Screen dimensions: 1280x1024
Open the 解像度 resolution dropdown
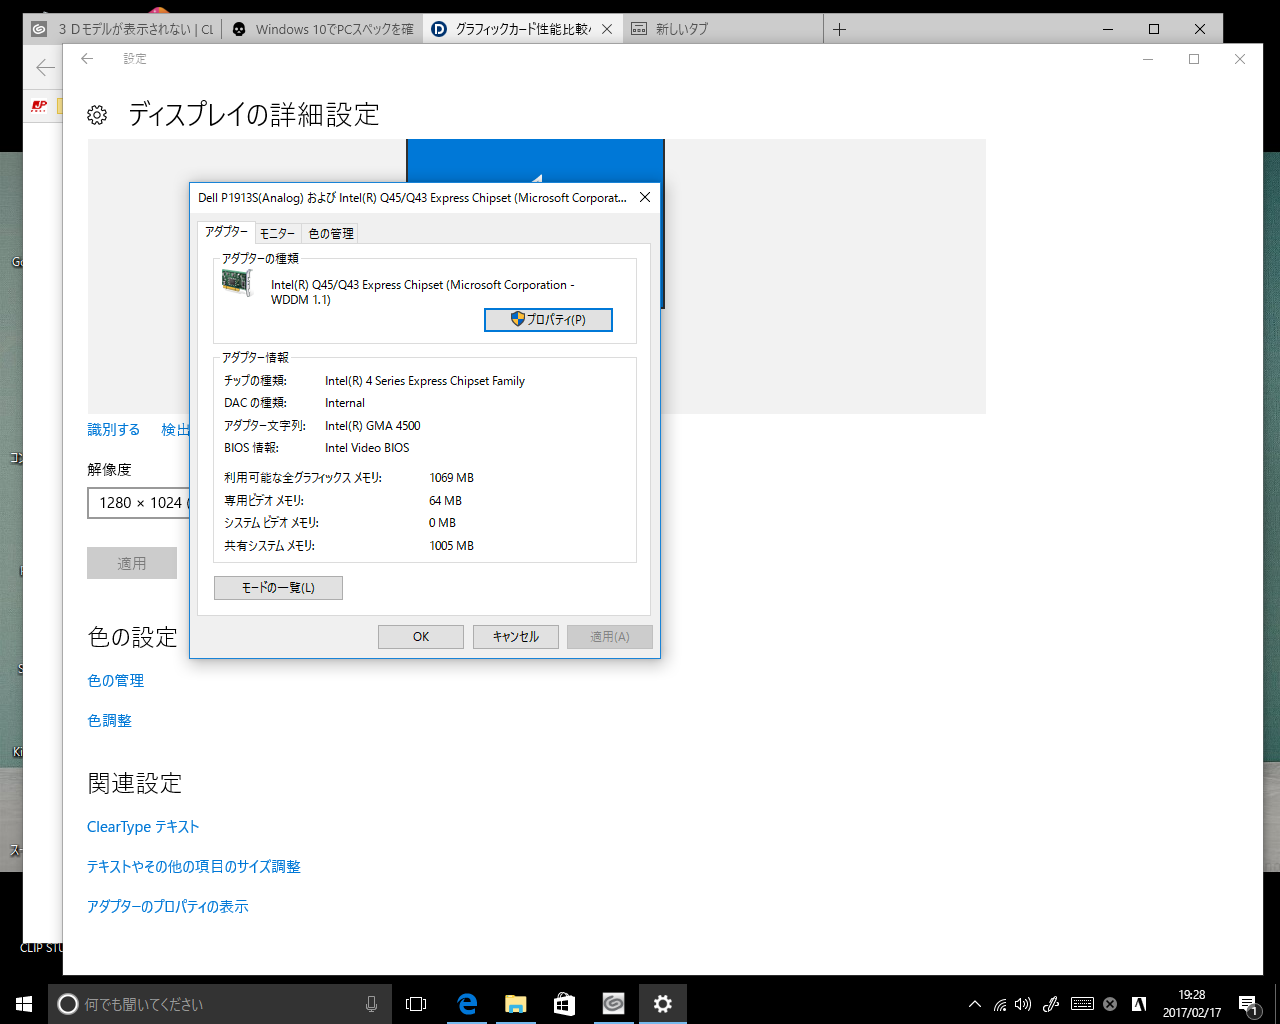pos(138,503)
